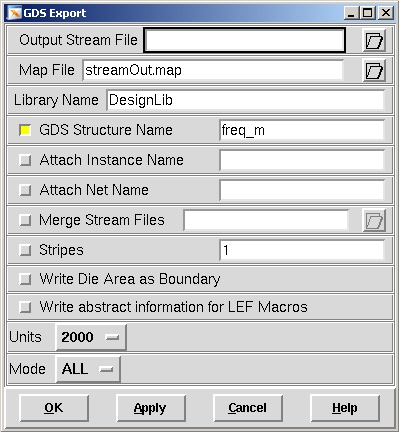Viewport: 399px width, 432px height.
Task: Click the Stripes value field showing 1
Action: [302, 250]
